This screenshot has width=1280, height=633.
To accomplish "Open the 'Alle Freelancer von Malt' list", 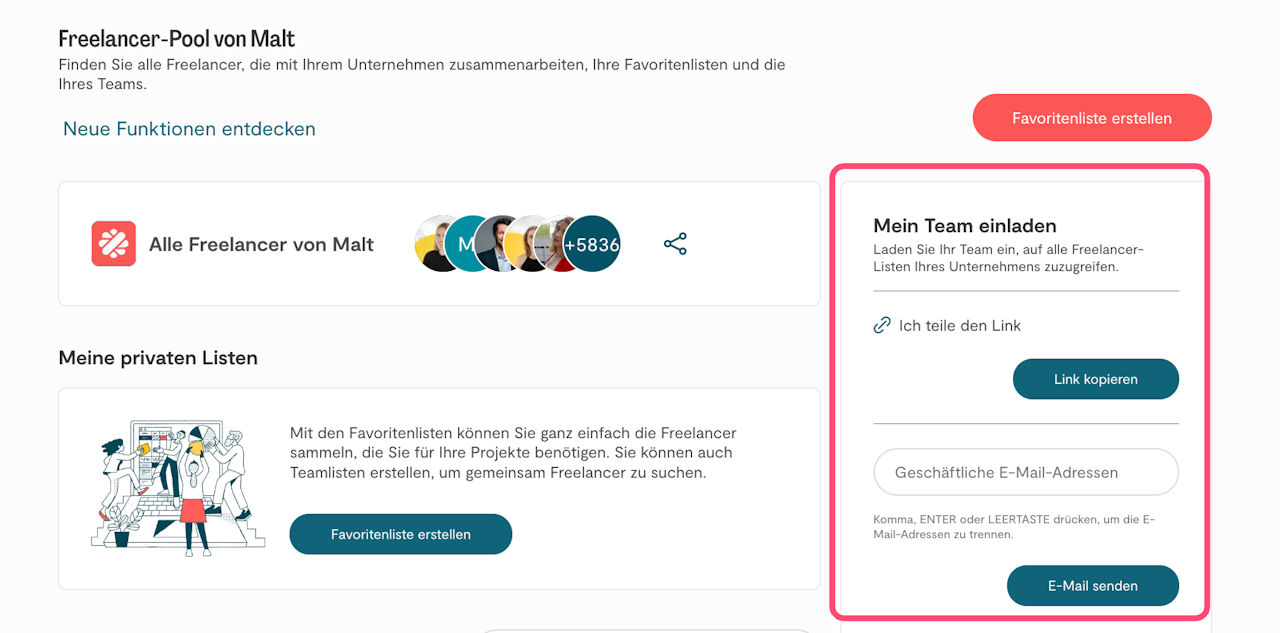I will pyautogui.click(x=261, y=244).
